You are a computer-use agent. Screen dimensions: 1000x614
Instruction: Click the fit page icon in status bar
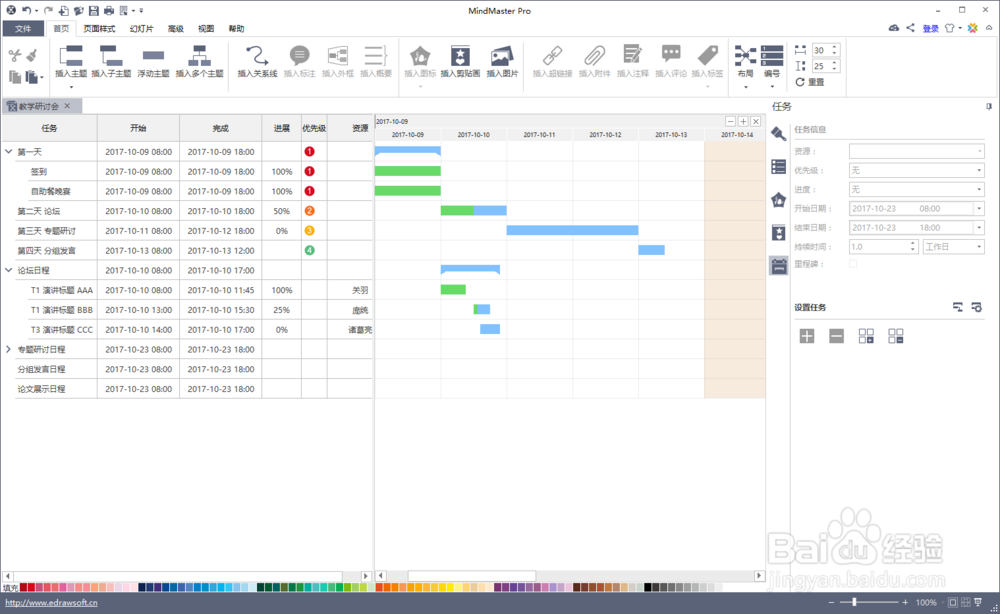[952, 603]
